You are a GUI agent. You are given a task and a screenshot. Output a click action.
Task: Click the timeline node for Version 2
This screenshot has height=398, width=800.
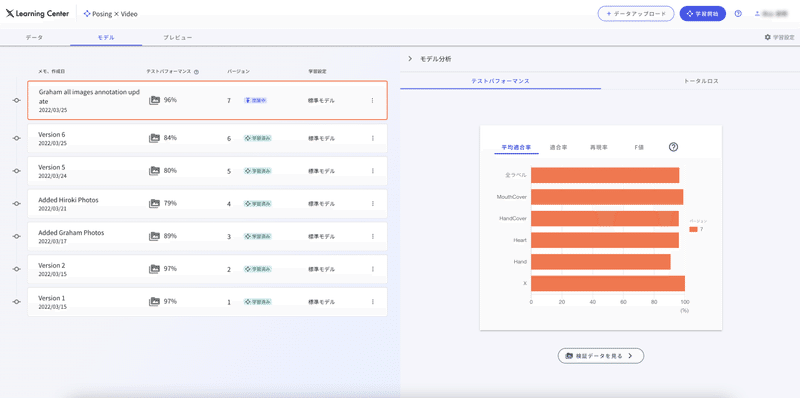click(x=16, y=269)
